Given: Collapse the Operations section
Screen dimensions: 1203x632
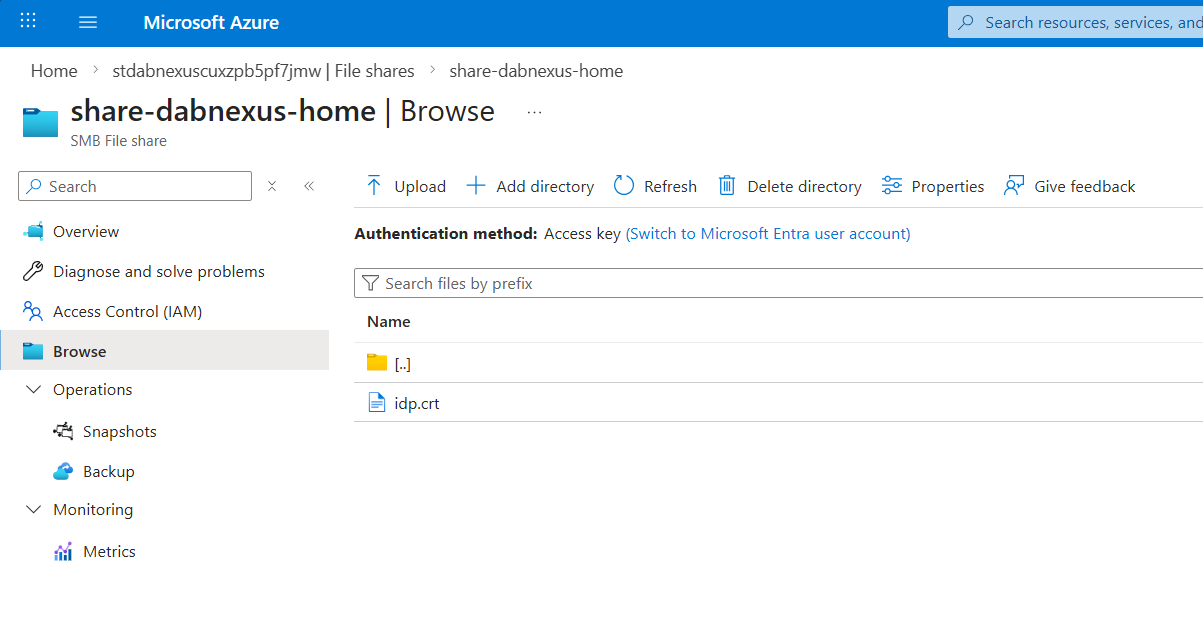Looking at the screenshot, I should (34, 390).
